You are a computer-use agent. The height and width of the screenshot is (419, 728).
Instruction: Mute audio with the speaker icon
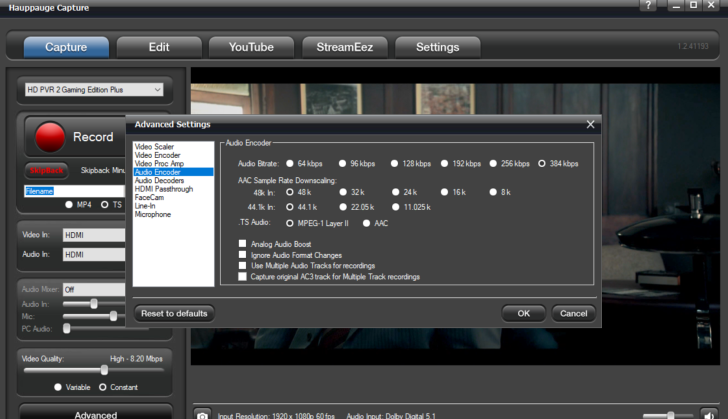coord(709,414)
